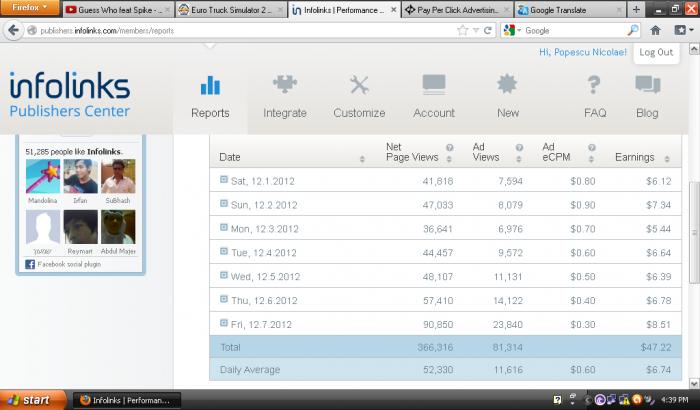Click the Net Page Views help icon
The height and width of the screenshot is (410, 700).
pos(450,147)
